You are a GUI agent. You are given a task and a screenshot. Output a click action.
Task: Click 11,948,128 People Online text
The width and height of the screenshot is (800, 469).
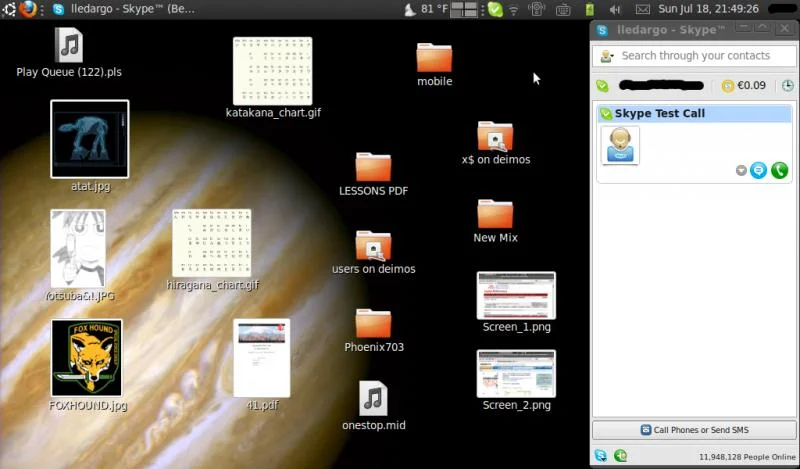pyautogui.click(x=747, y=457)
